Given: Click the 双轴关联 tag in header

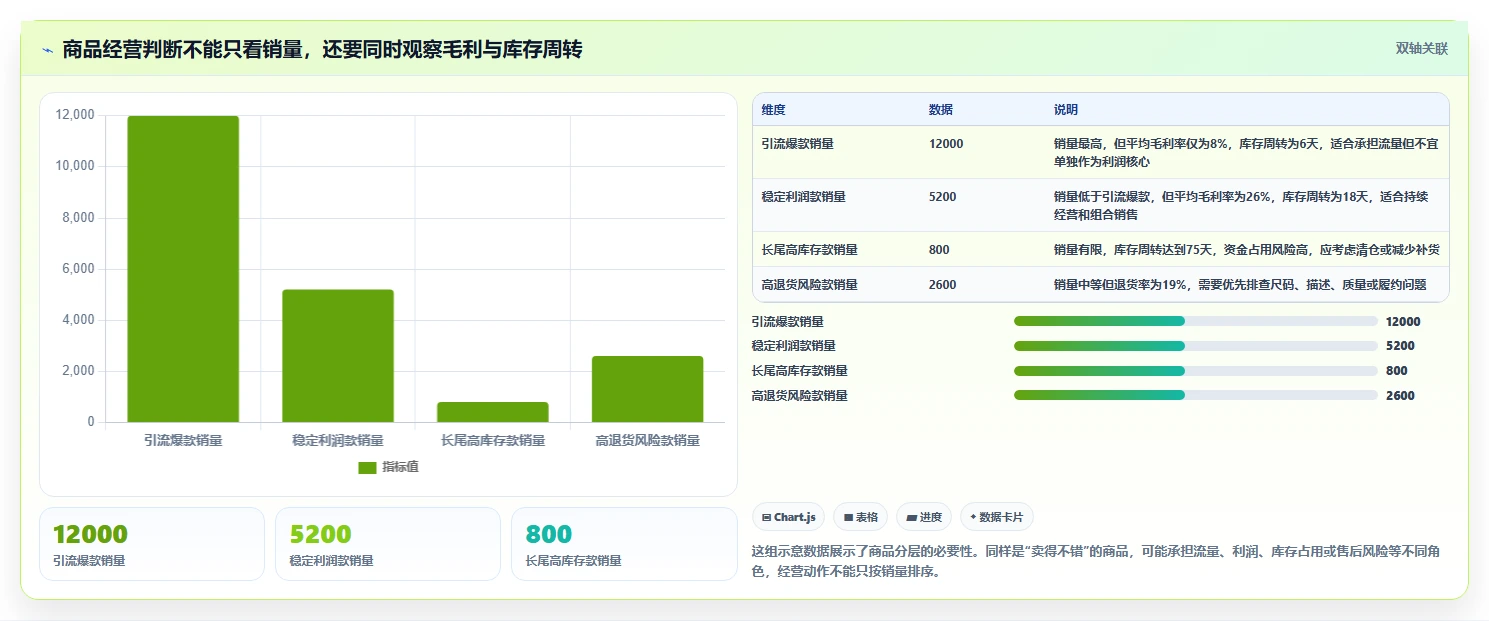Looking at the screenshot, I should tap(1421, 49).
